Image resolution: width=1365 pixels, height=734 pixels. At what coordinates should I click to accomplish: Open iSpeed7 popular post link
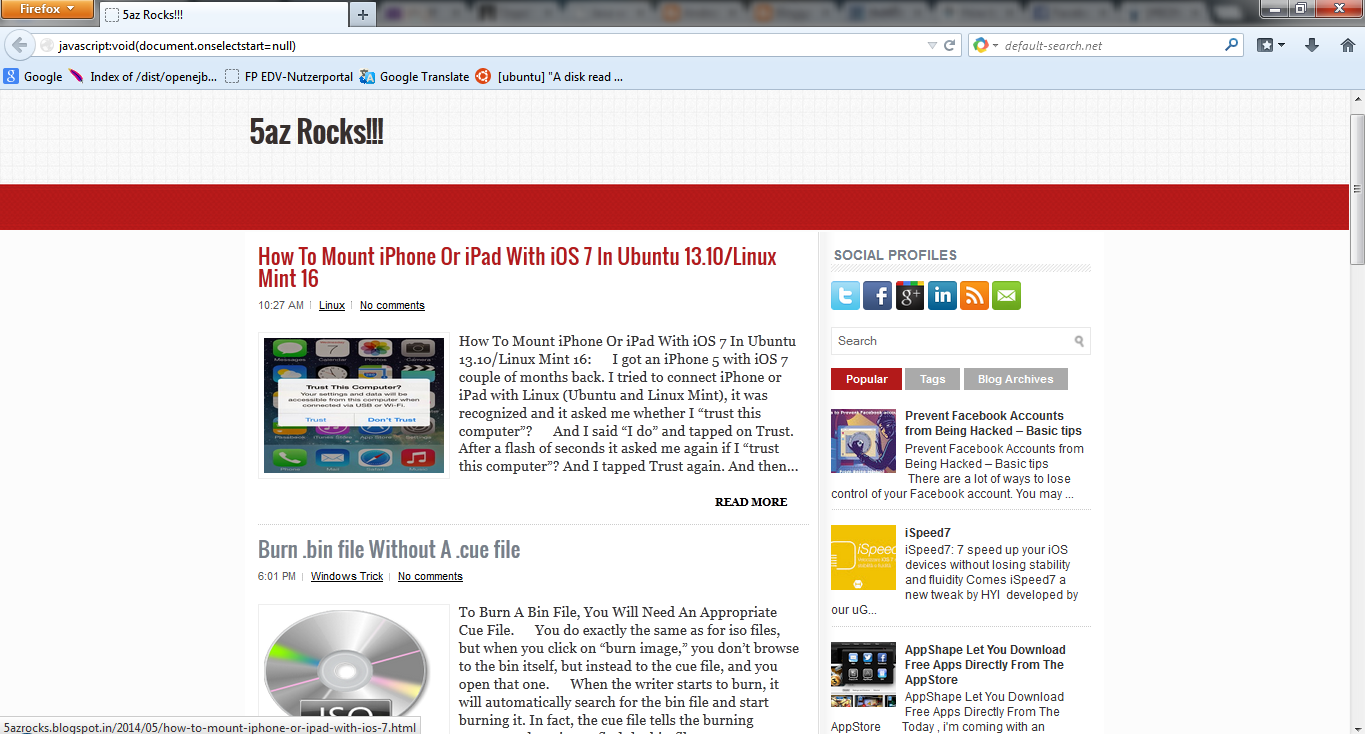[x=928, y=533]
